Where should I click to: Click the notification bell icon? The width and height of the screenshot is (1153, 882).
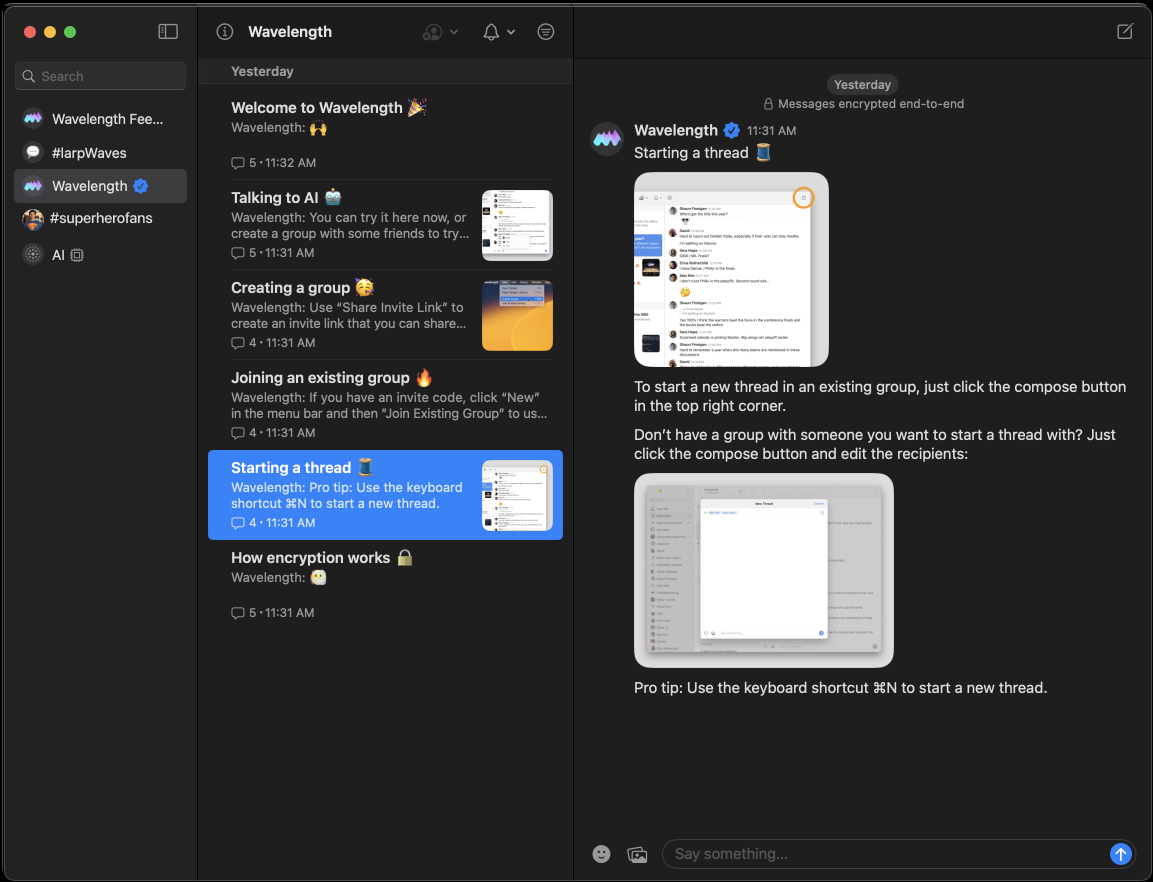pos(490,32)
